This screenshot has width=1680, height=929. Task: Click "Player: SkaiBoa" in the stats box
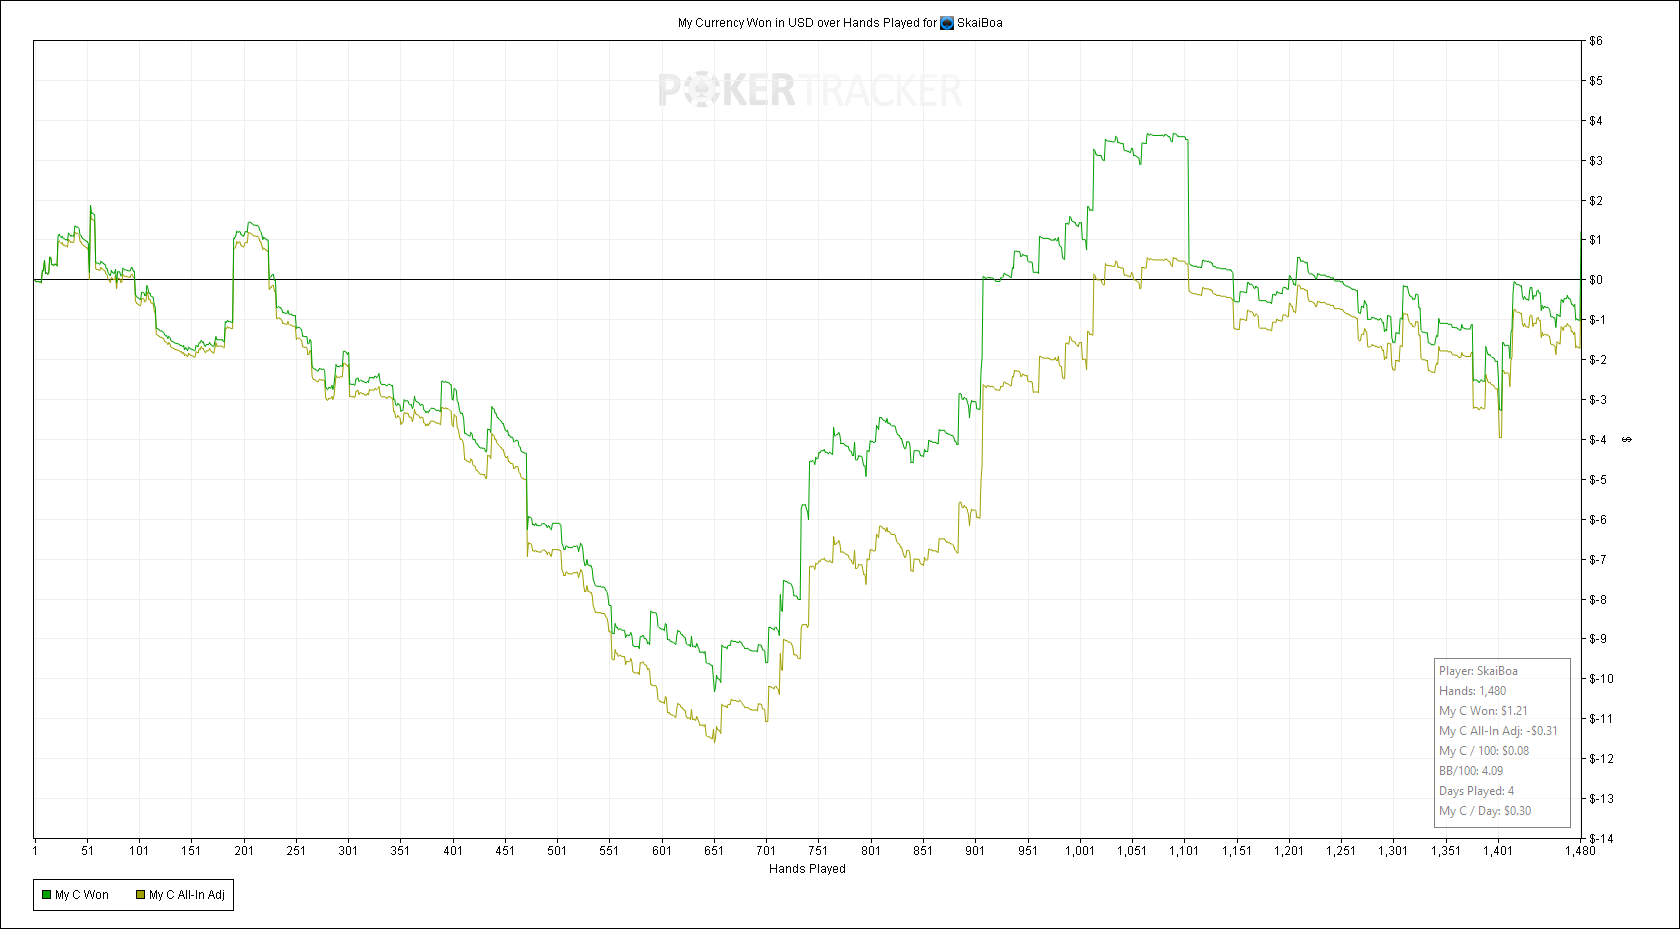click(x=1478, y=671)
